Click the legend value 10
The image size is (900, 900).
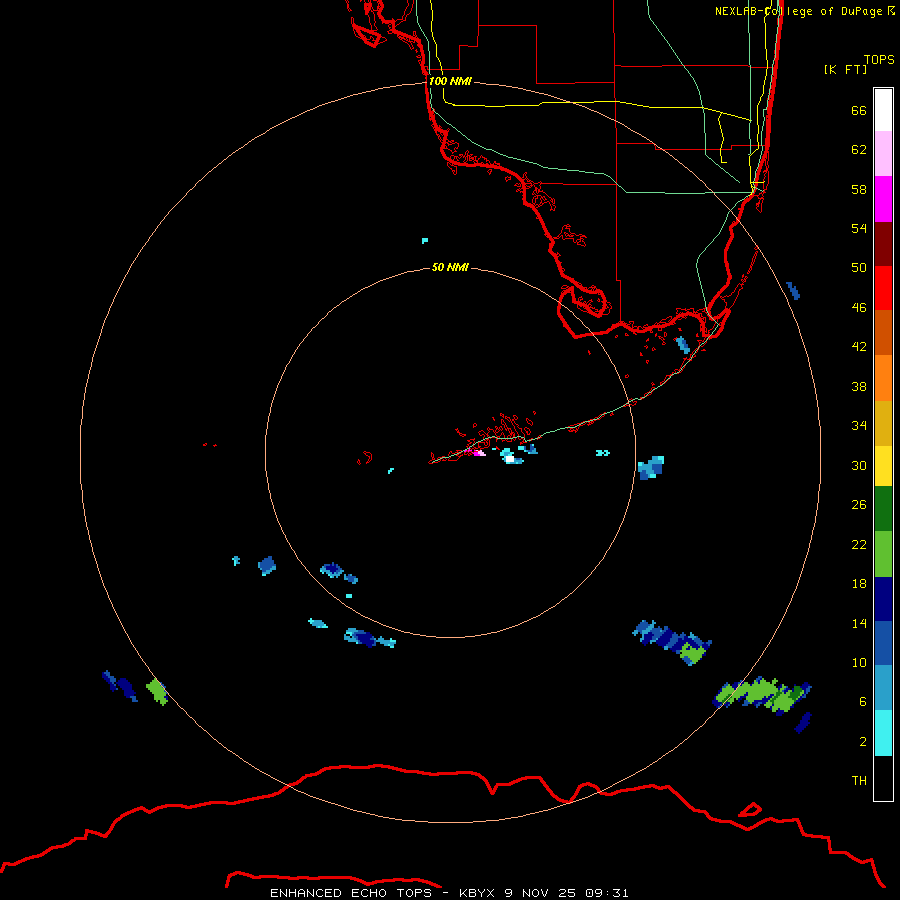pos(859,662)
